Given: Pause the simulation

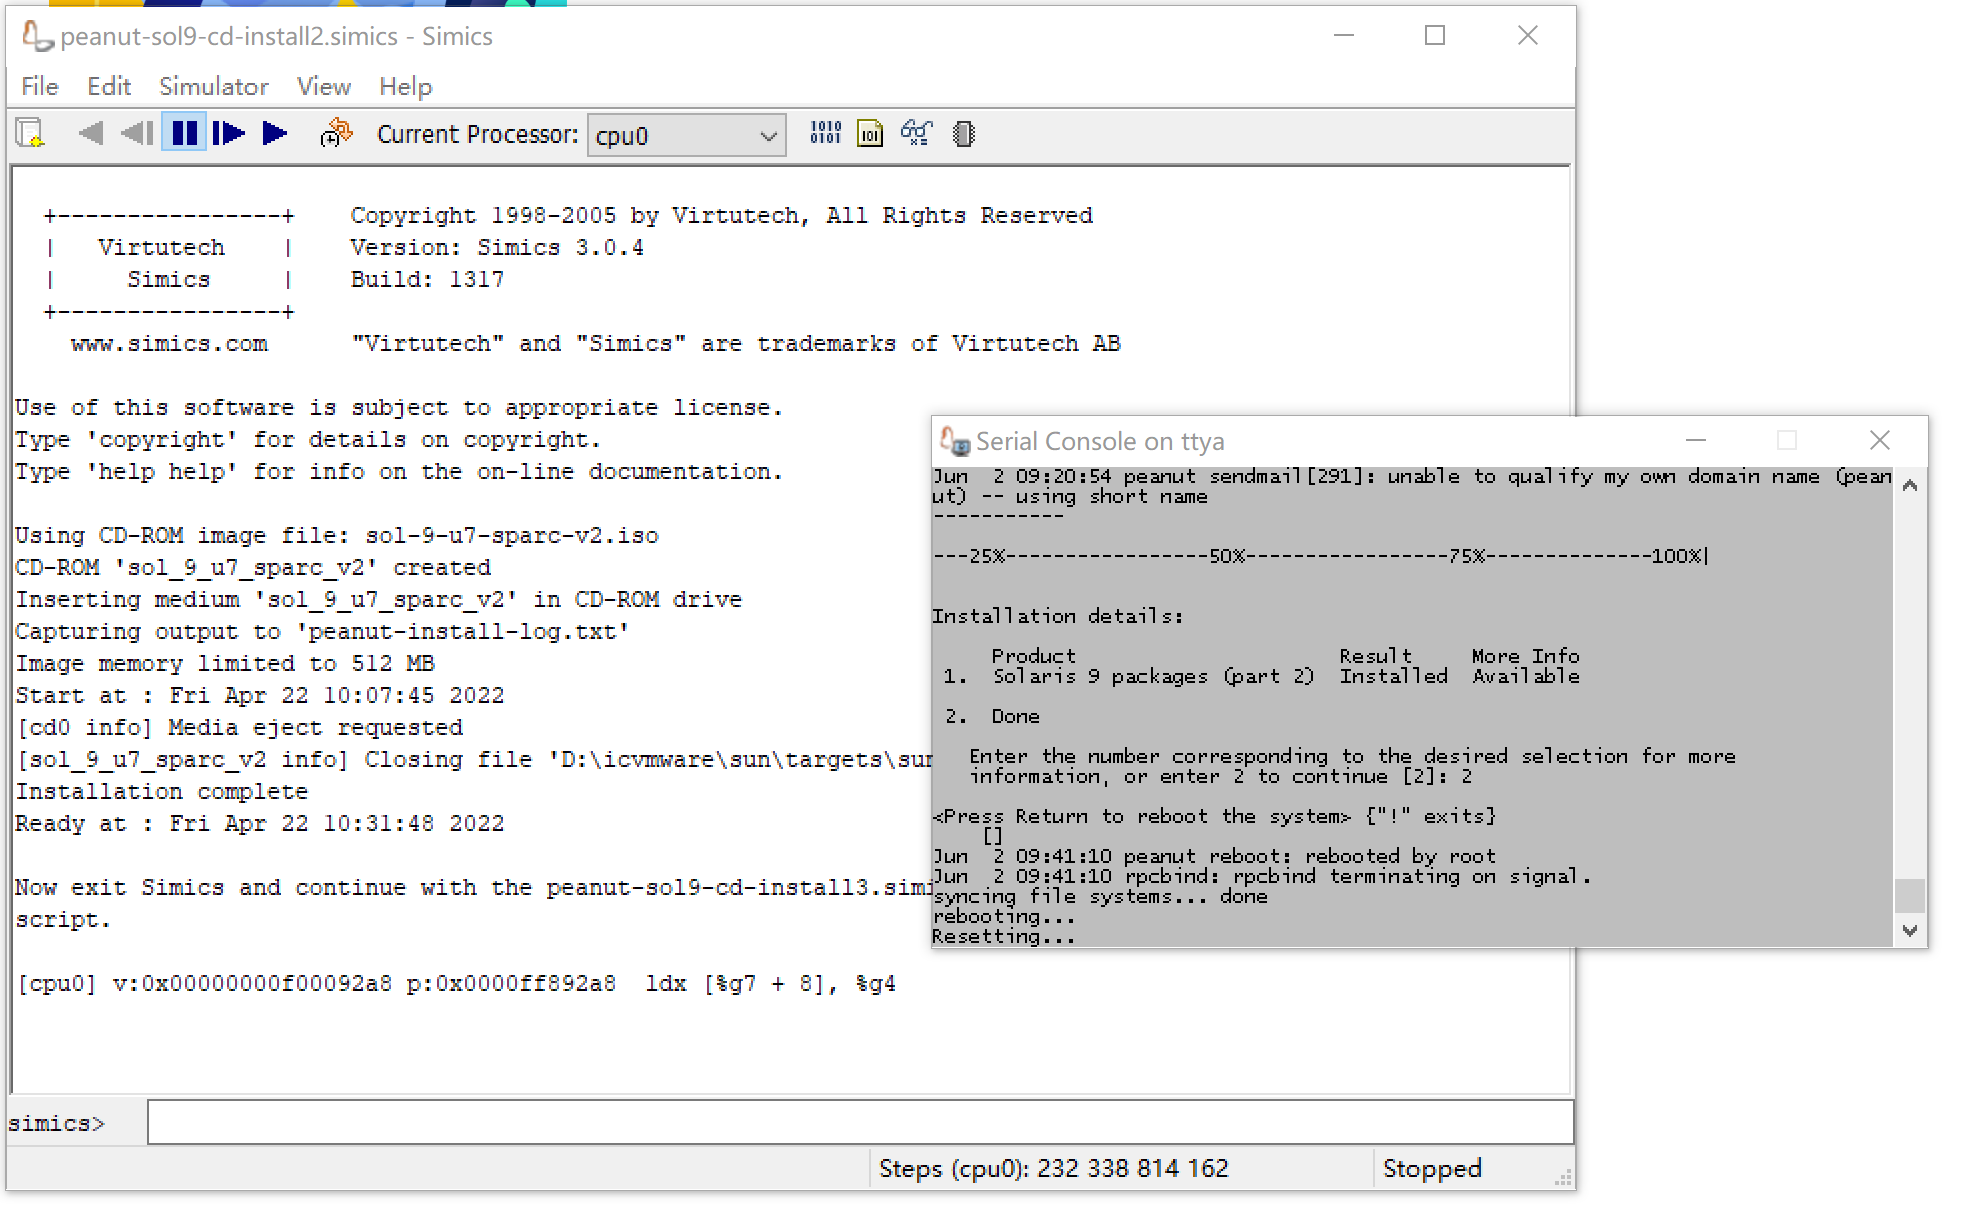Looking at the screenshot, I should pyautogui.click(x=184, y=133).
